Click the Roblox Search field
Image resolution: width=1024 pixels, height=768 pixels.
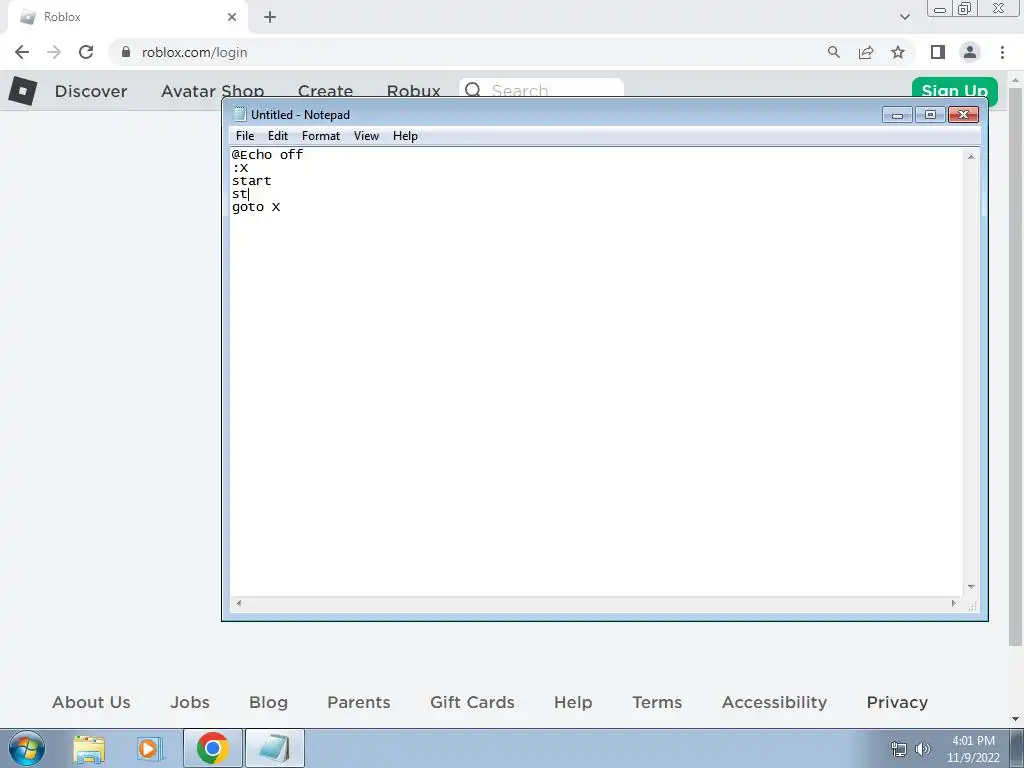541,89
